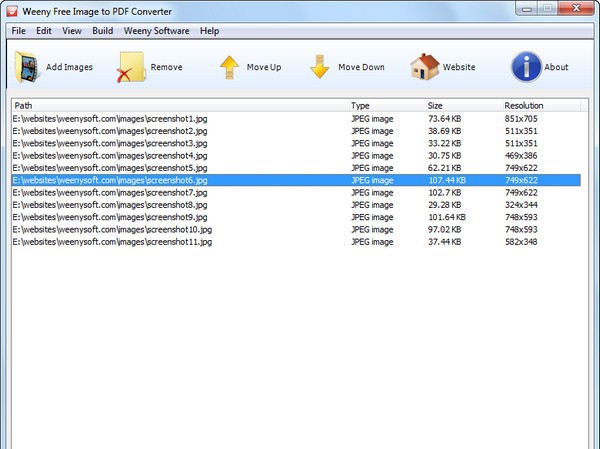Viewport: 600px width, 449px height.
Task: Click the Move Up label
Action: (x=264, y=67)
